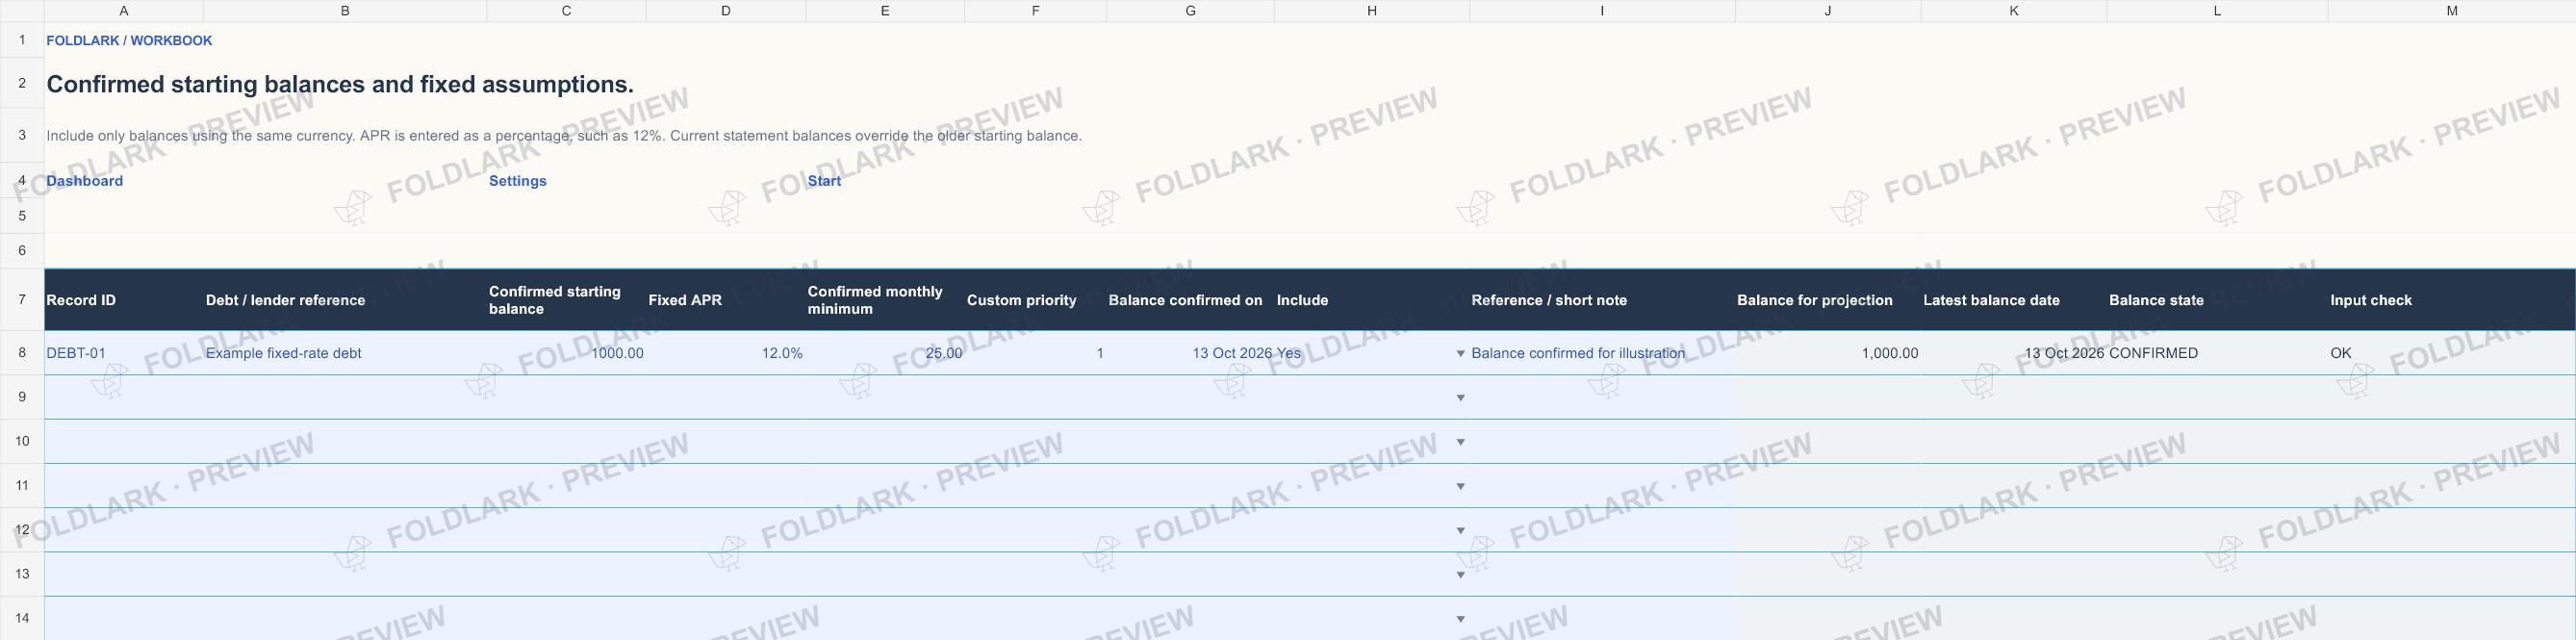Select the 1000.00 confirmed starting balance cell
The height and width of the screenshot is (640, 2576).
(x=566, y=353)
